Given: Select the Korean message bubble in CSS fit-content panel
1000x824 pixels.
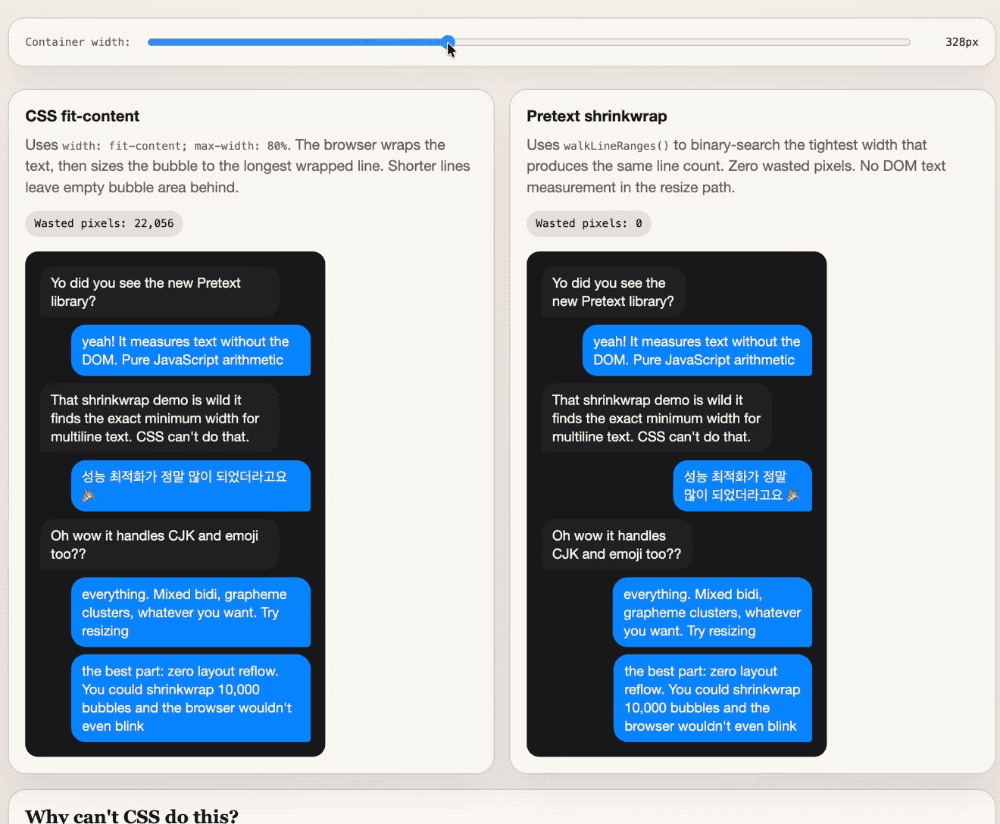Looking at the screenshot, I should (190, 486).
